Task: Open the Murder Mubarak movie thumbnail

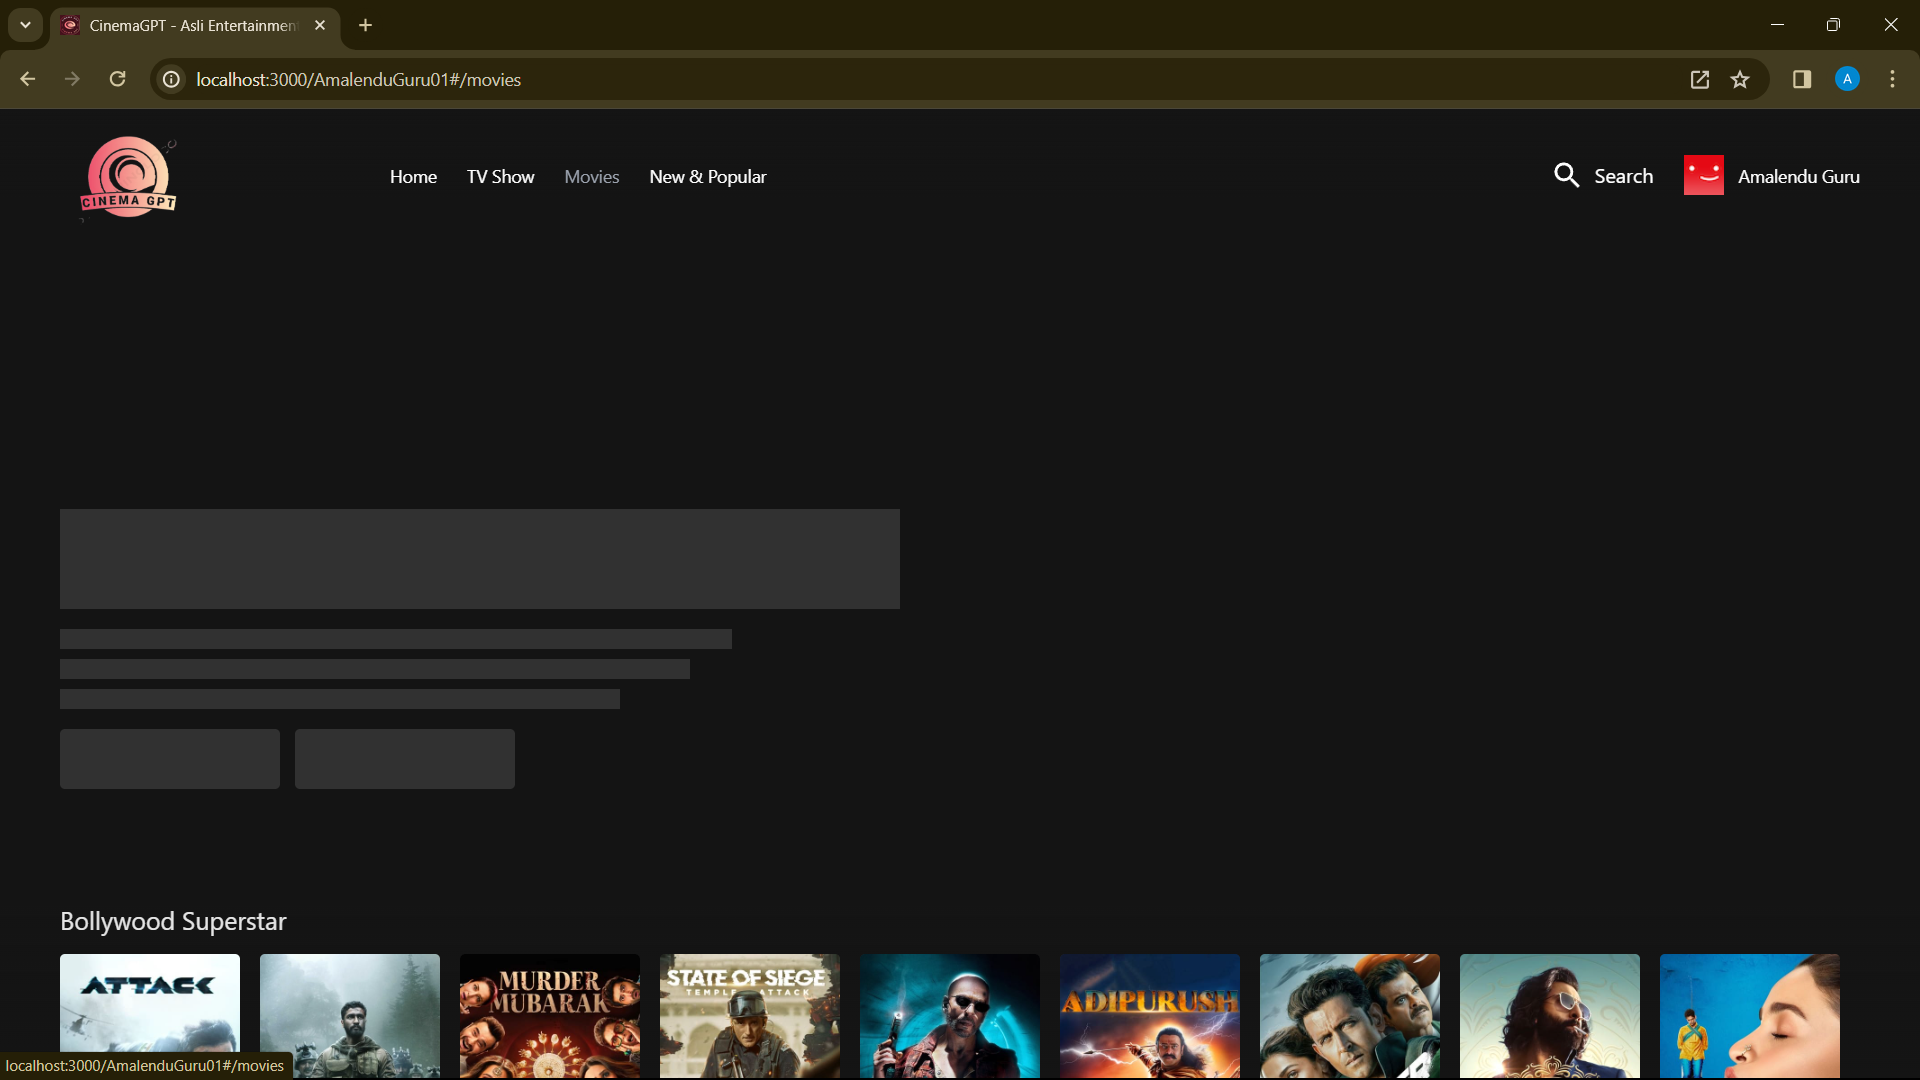Action: (550, 1014)
